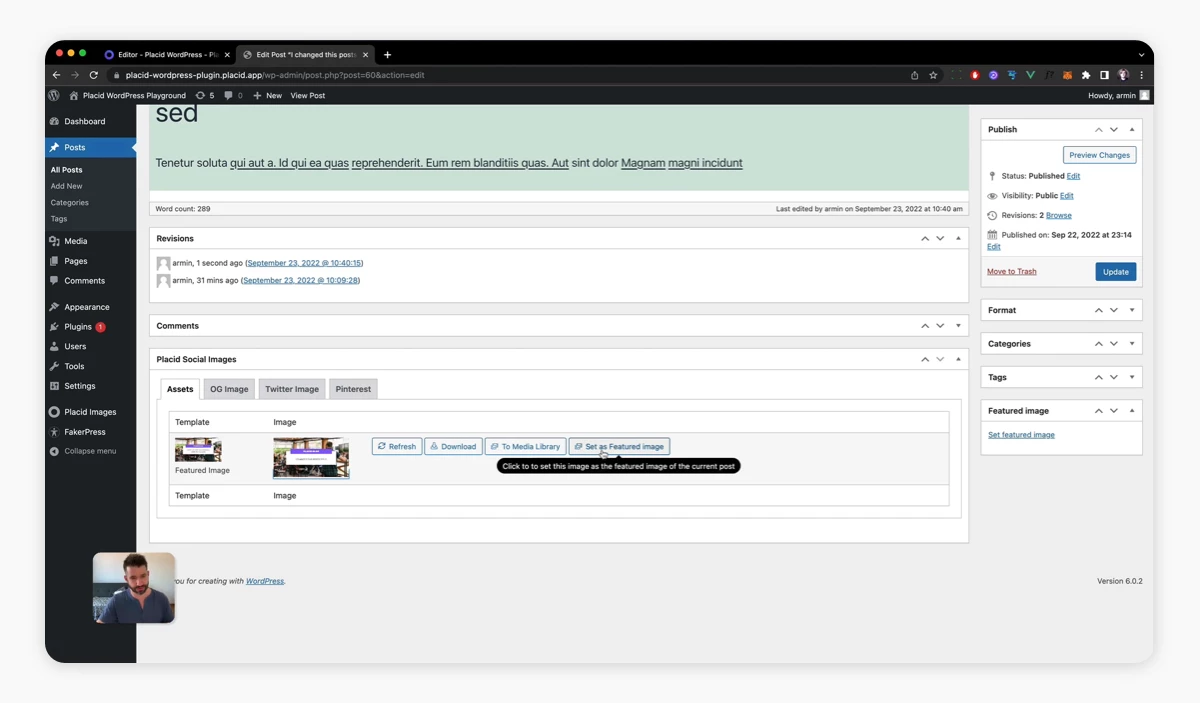The height and width of the screenshot is (703, 1200).
Task: Click the generated Featured Image preview thumbnail
Action: pos(311,458)
